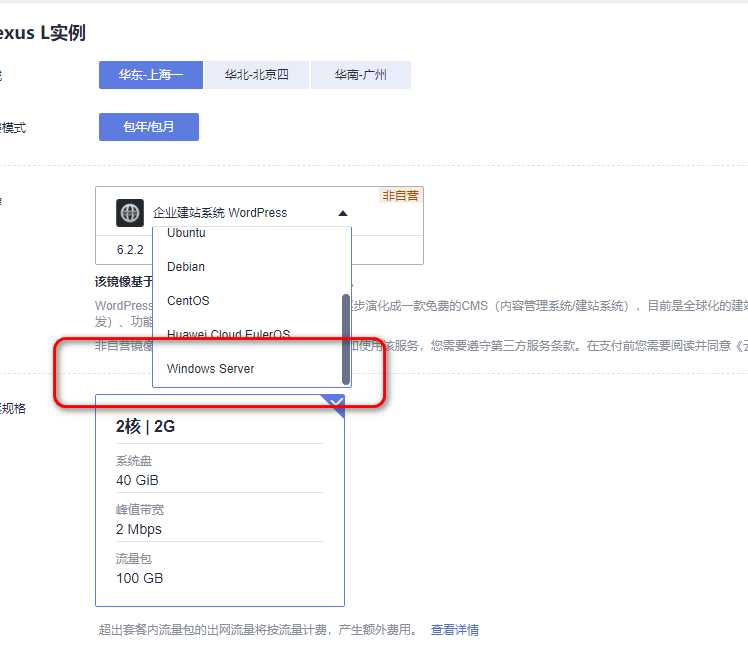This screenshot has height=650, width=748.
Task: Click the 100 GB traffic package value
Action: [139, 578]
